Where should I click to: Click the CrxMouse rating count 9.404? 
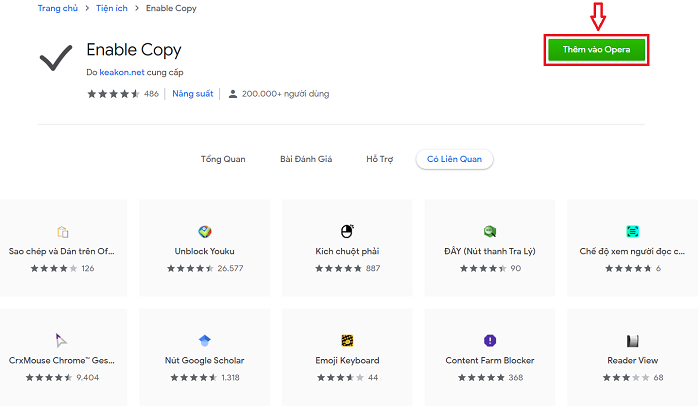pos(88,378)
